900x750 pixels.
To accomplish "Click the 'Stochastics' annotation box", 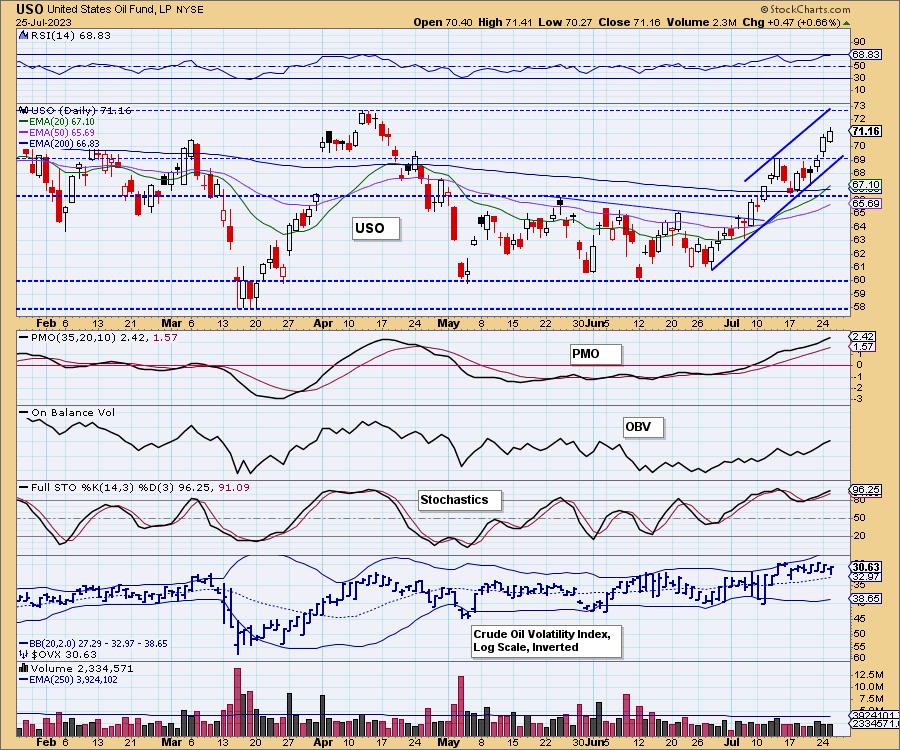I will [x=459, y=500].
